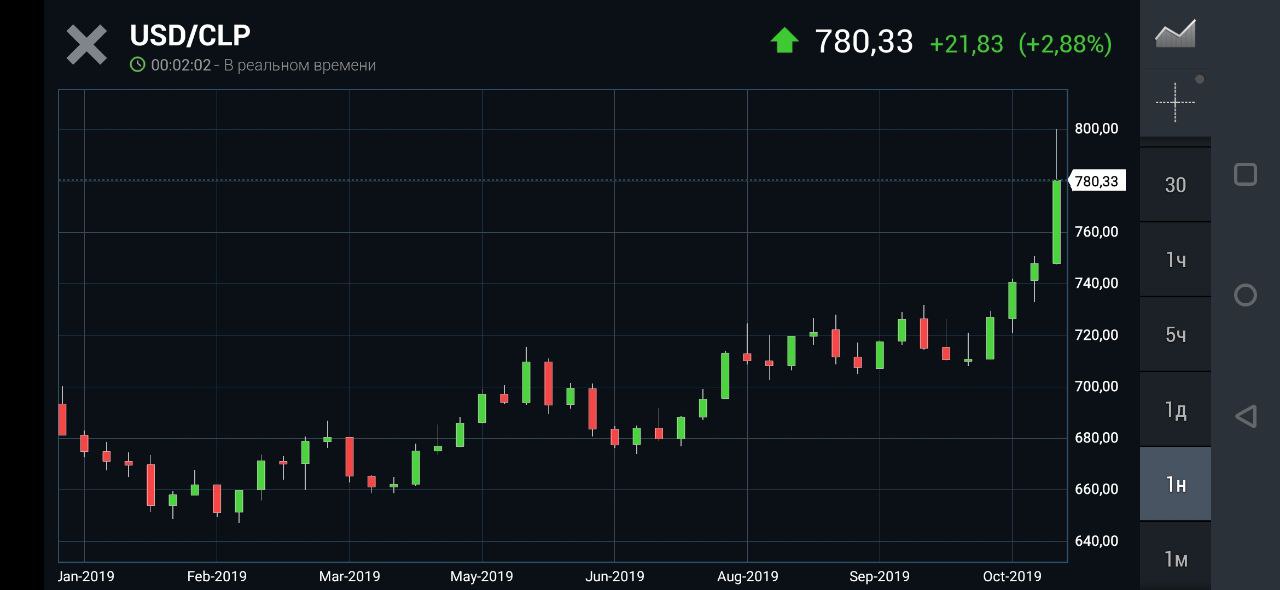The height and width of the screenshot is (590, 1280).
Task: Select the 30 minute timeframe
Action: (x=1175, y=185)
